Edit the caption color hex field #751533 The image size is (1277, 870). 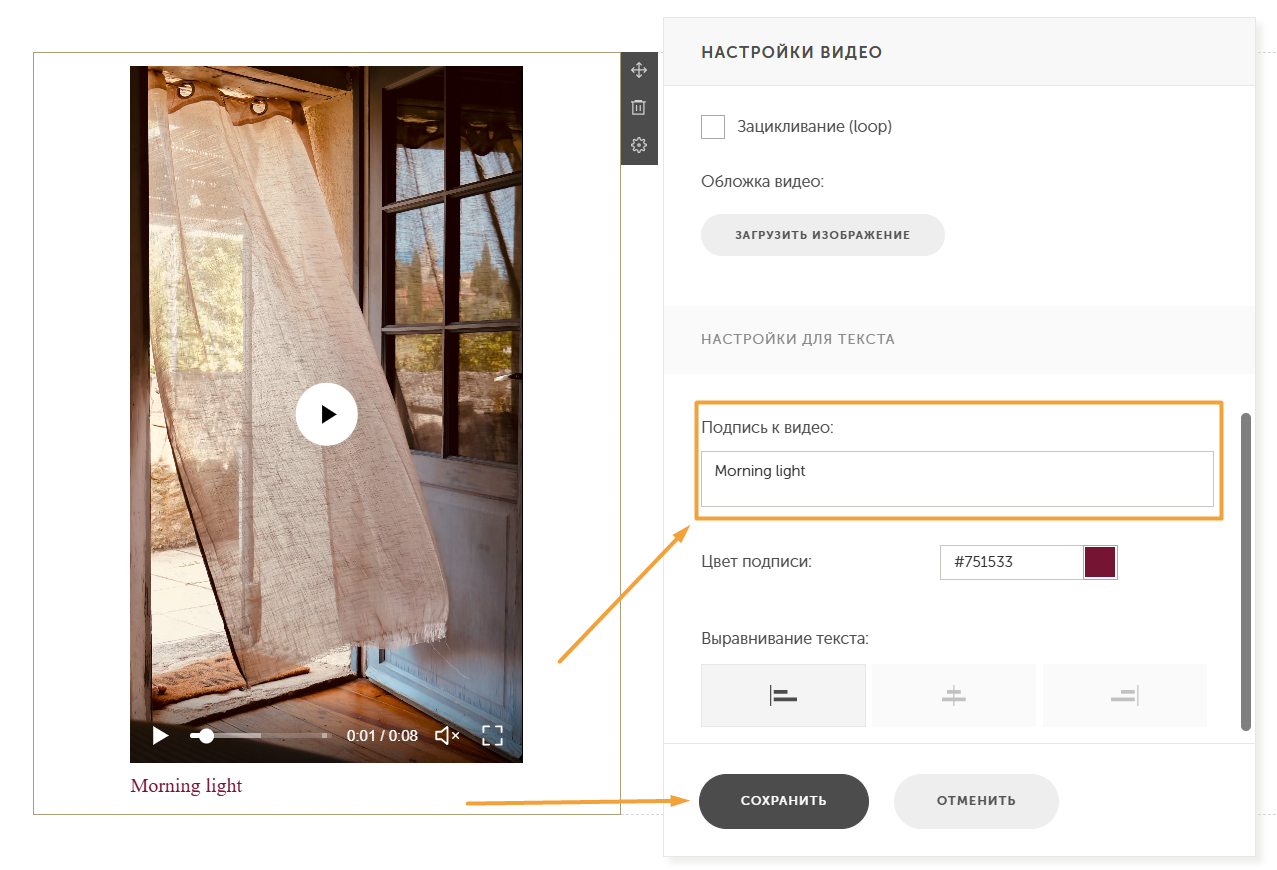point(1011,562)
